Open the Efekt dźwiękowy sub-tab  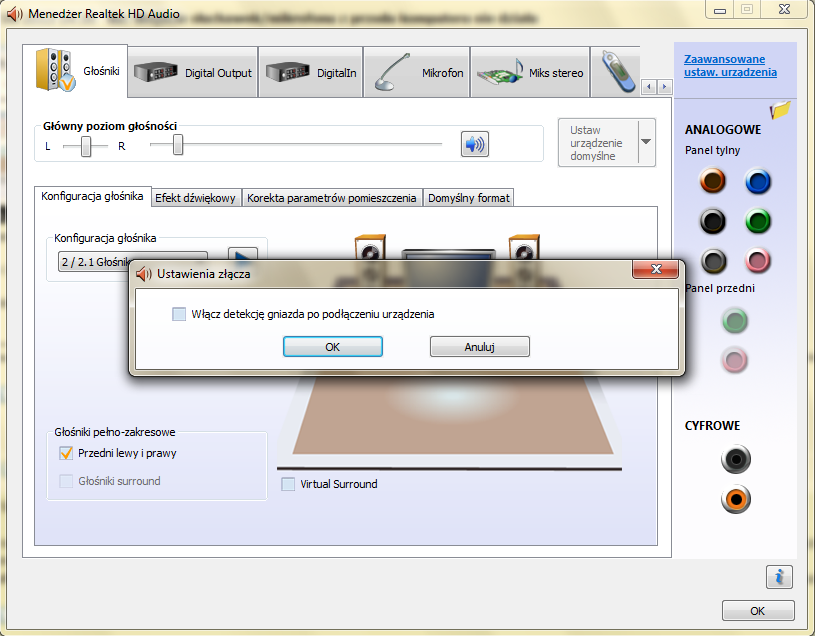(x=195, y=198)
